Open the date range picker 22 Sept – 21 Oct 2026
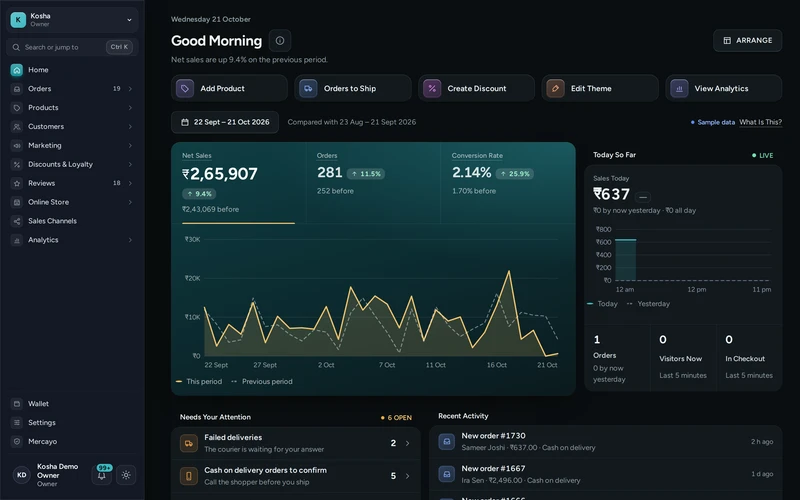 click(x=225, y=122)
